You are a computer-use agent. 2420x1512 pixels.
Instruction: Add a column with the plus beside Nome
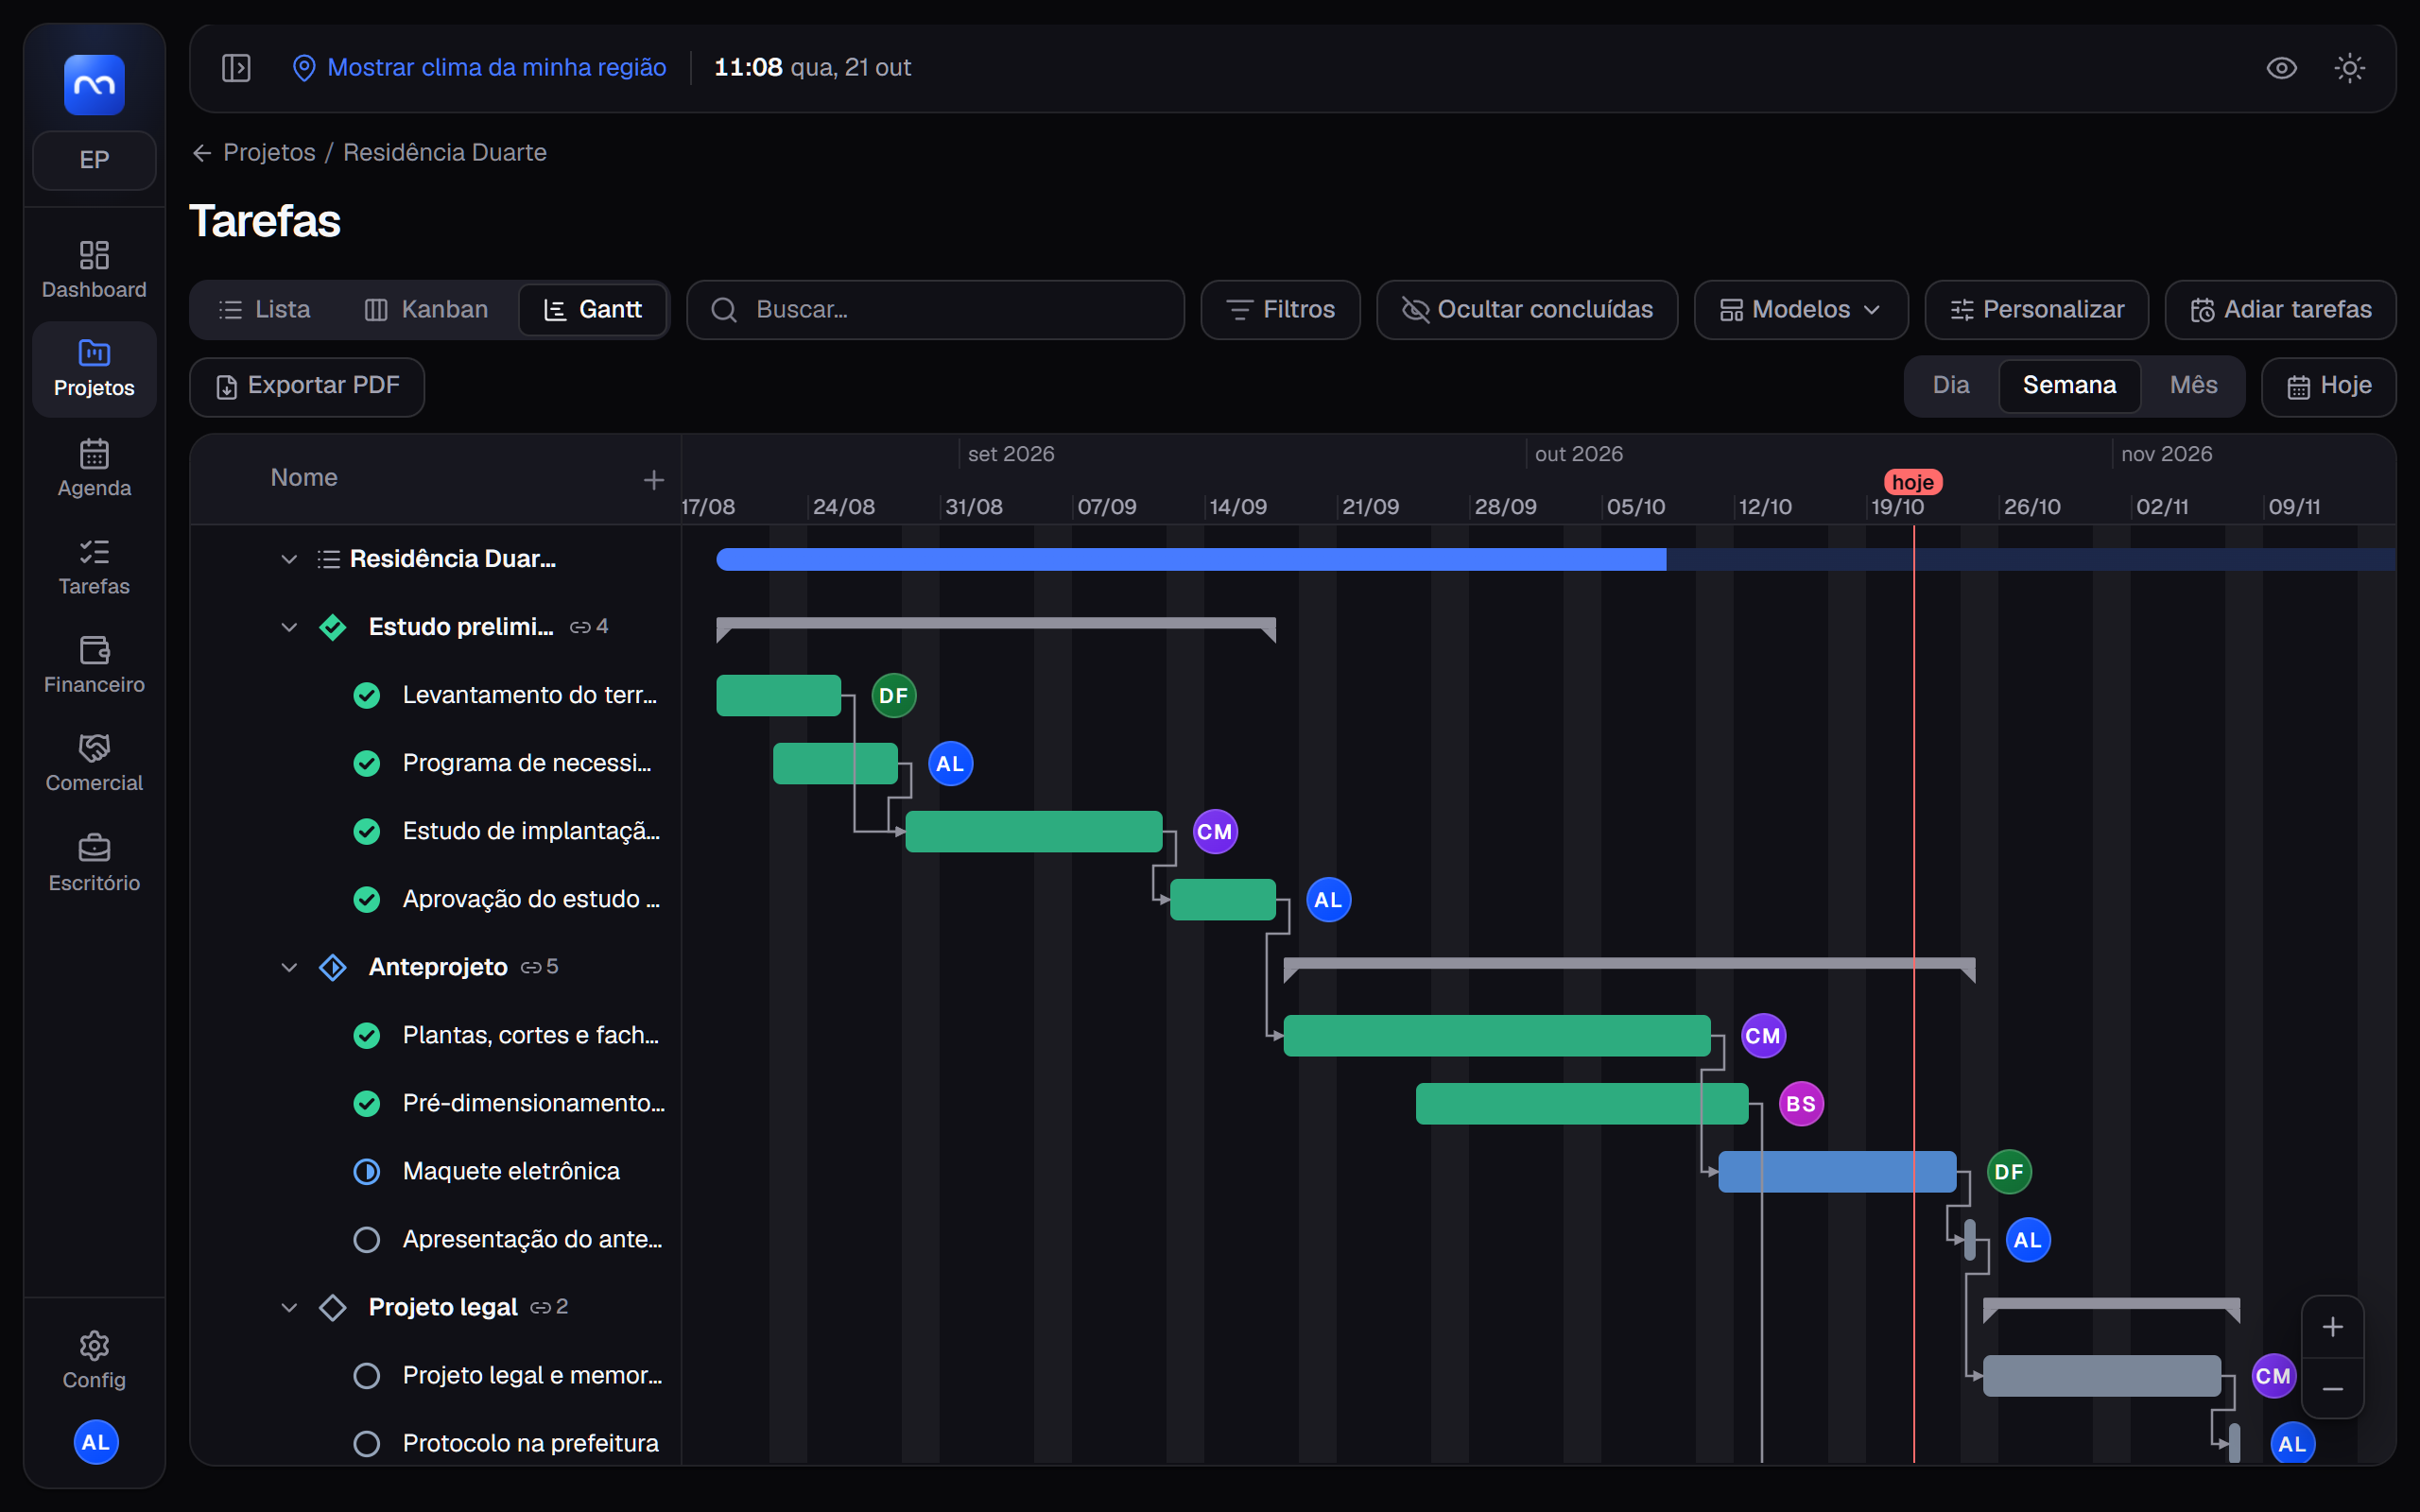653,480
